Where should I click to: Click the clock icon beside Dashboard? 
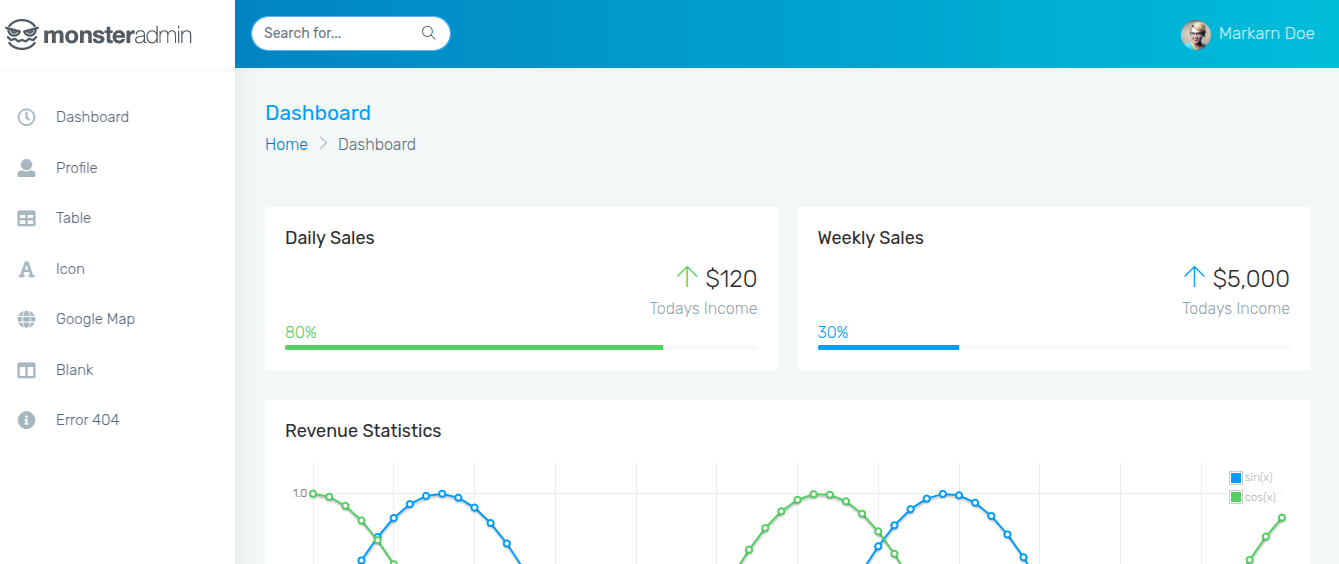coord(27,117)
